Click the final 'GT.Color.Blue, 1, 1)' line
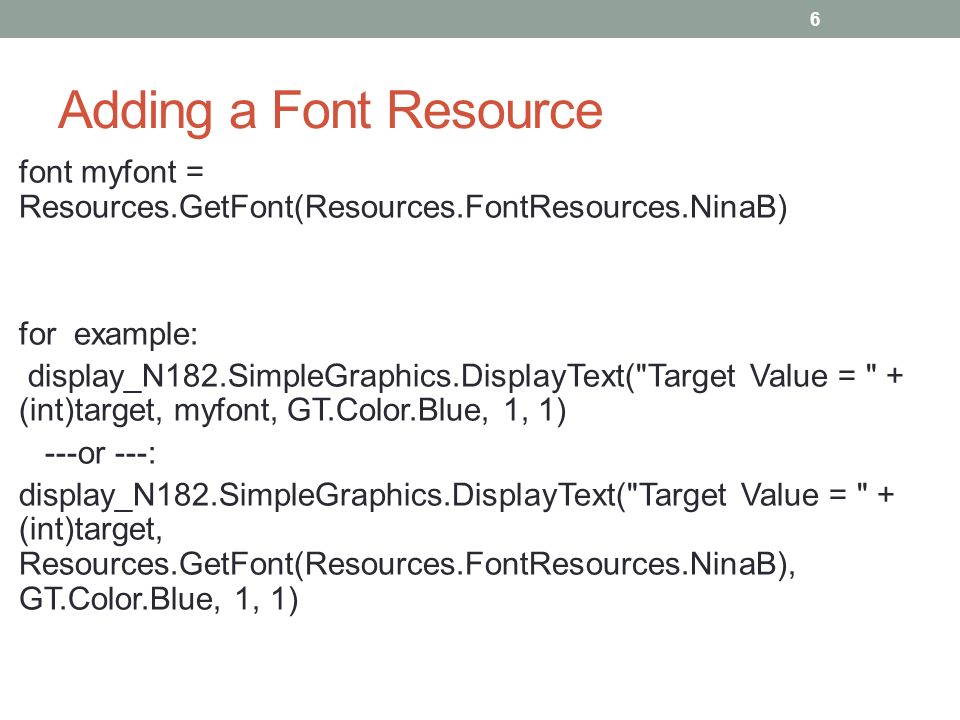The height and width of the screenshot is (720, 960). click(x=159, y=599)
